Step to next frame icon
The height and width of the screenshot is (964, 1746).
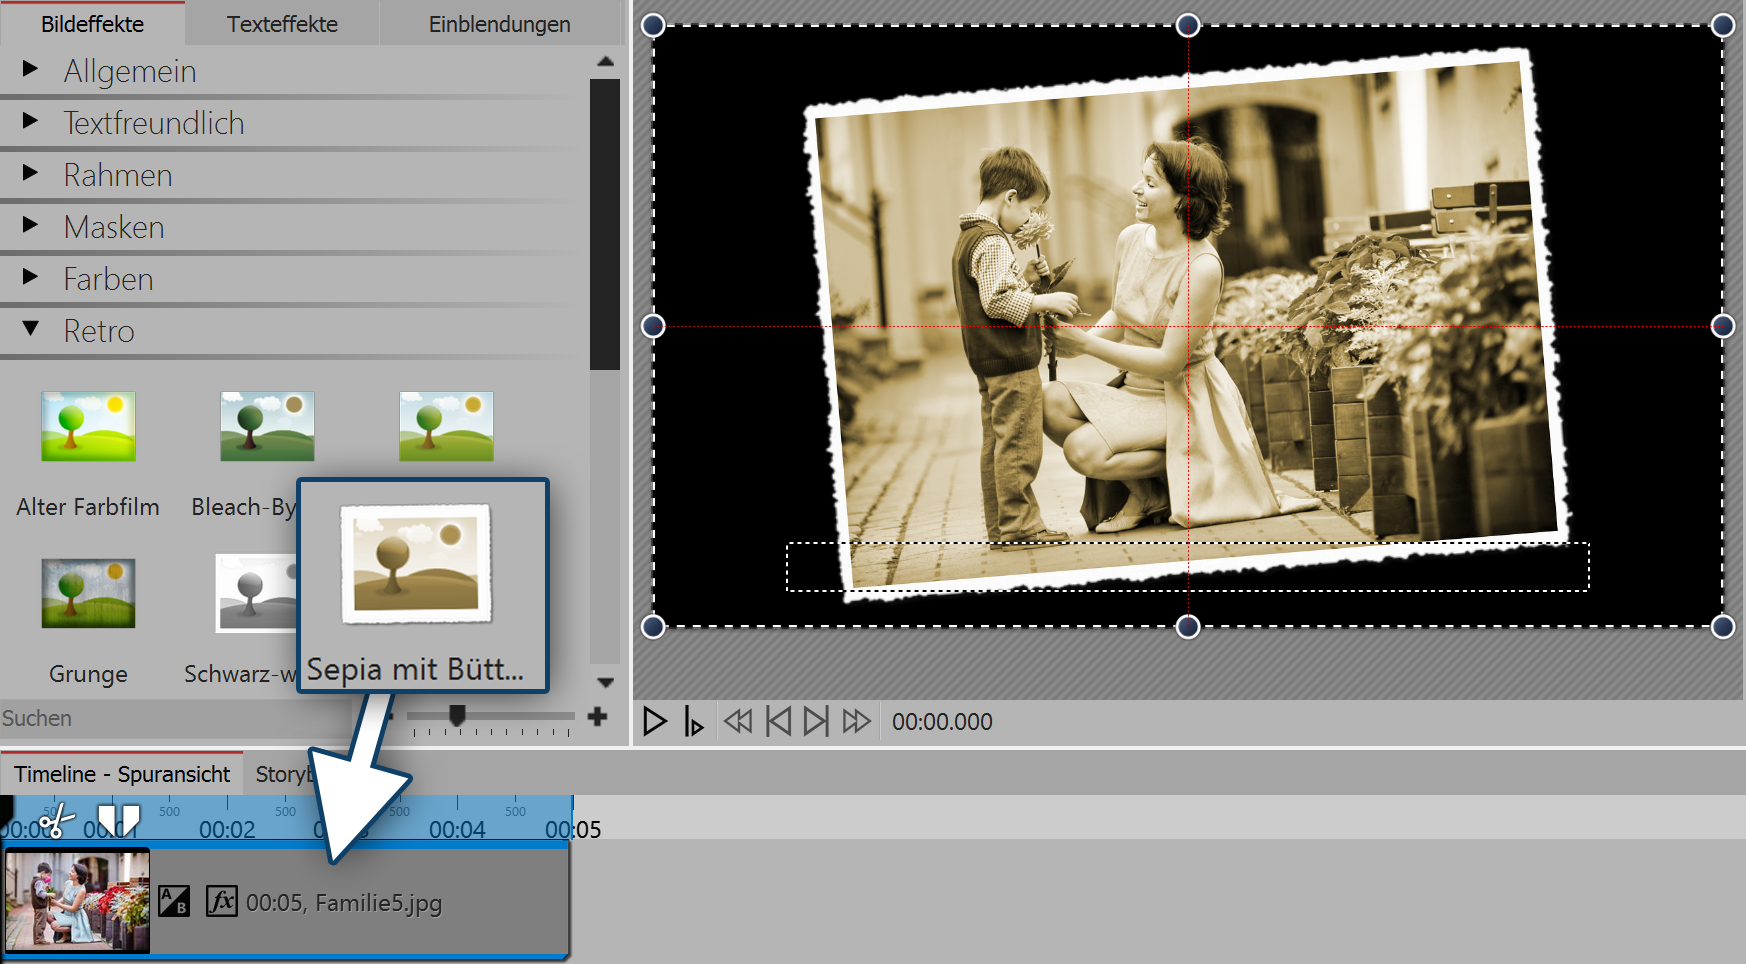tap(816, 721)
